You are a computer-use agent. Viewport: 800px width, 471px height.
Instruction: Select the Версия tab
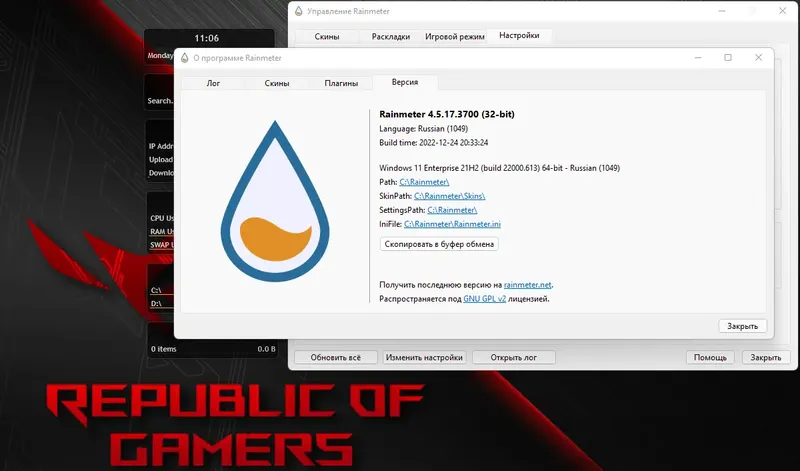coord(405,82)
